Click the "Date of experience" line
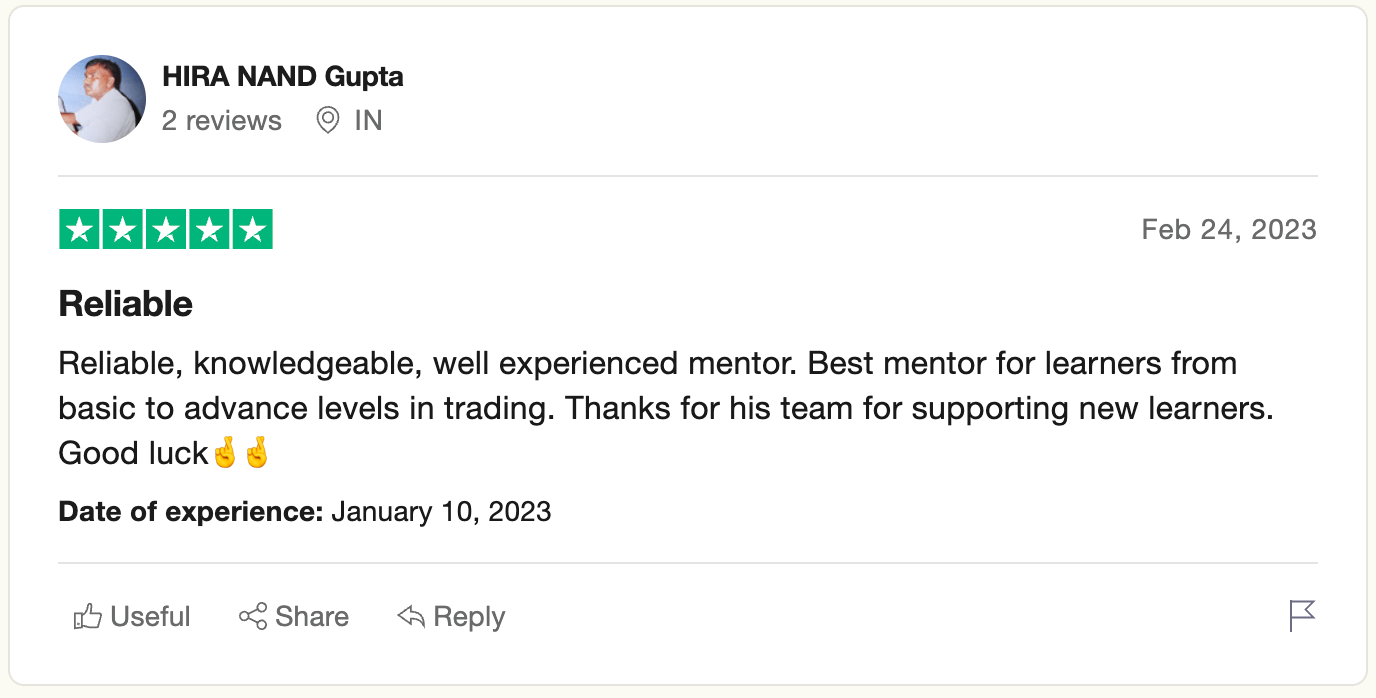The image size is (1376, 698). coord(305,512)
